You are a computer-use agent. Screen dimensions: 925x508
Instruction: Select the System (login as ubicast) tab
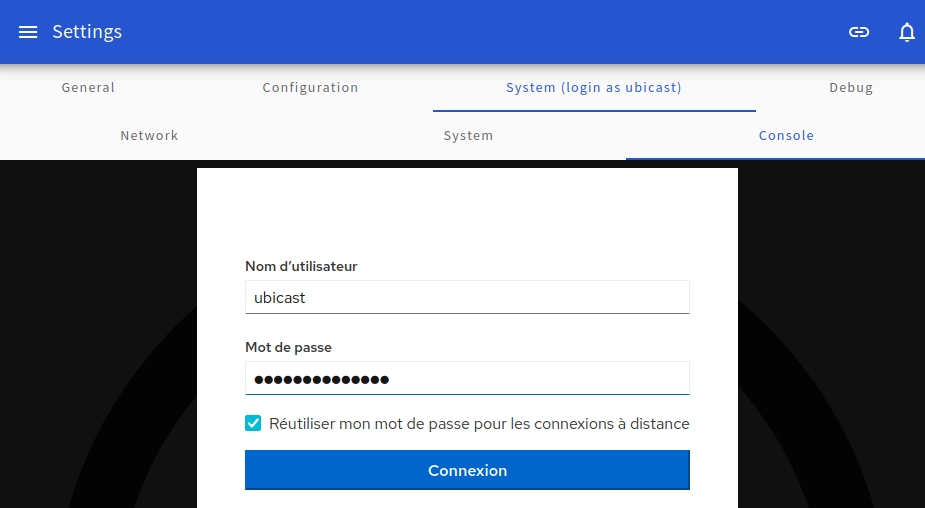pos(594,87)
